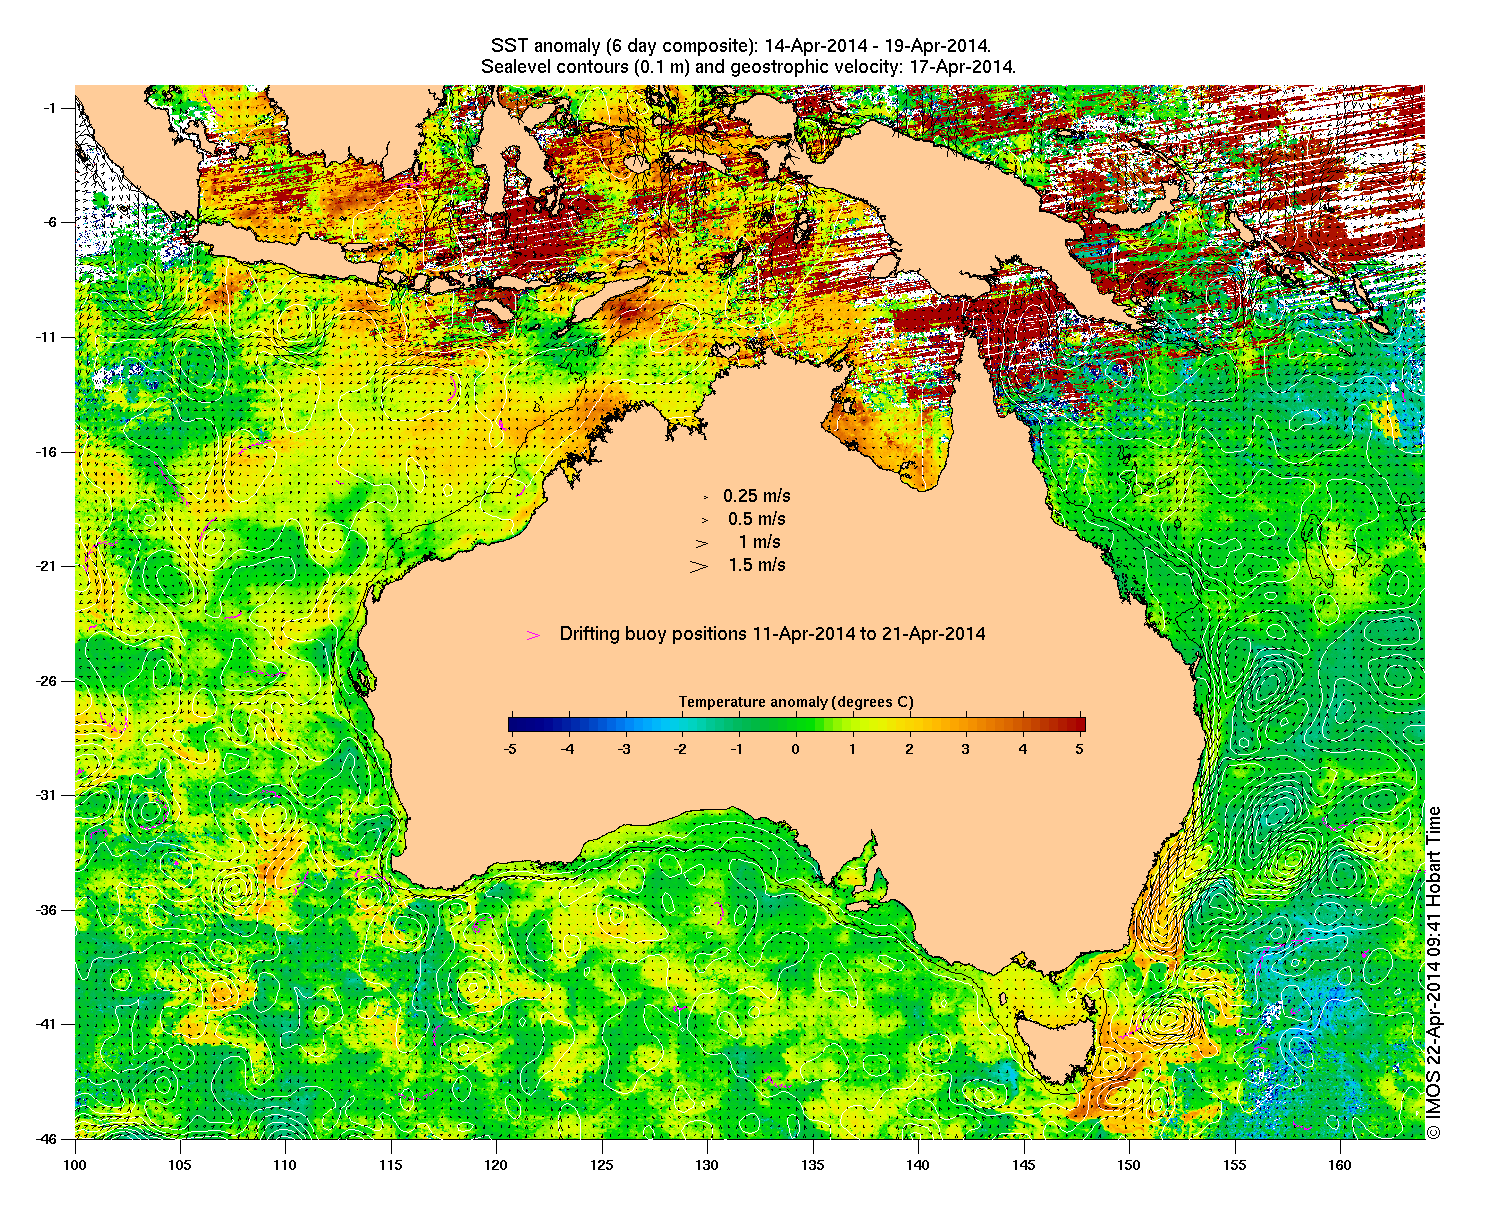Click the 'Drifting buoy positions' legend text
Viewport: 1500px width, 1225px height.
[x=772, y=634]
